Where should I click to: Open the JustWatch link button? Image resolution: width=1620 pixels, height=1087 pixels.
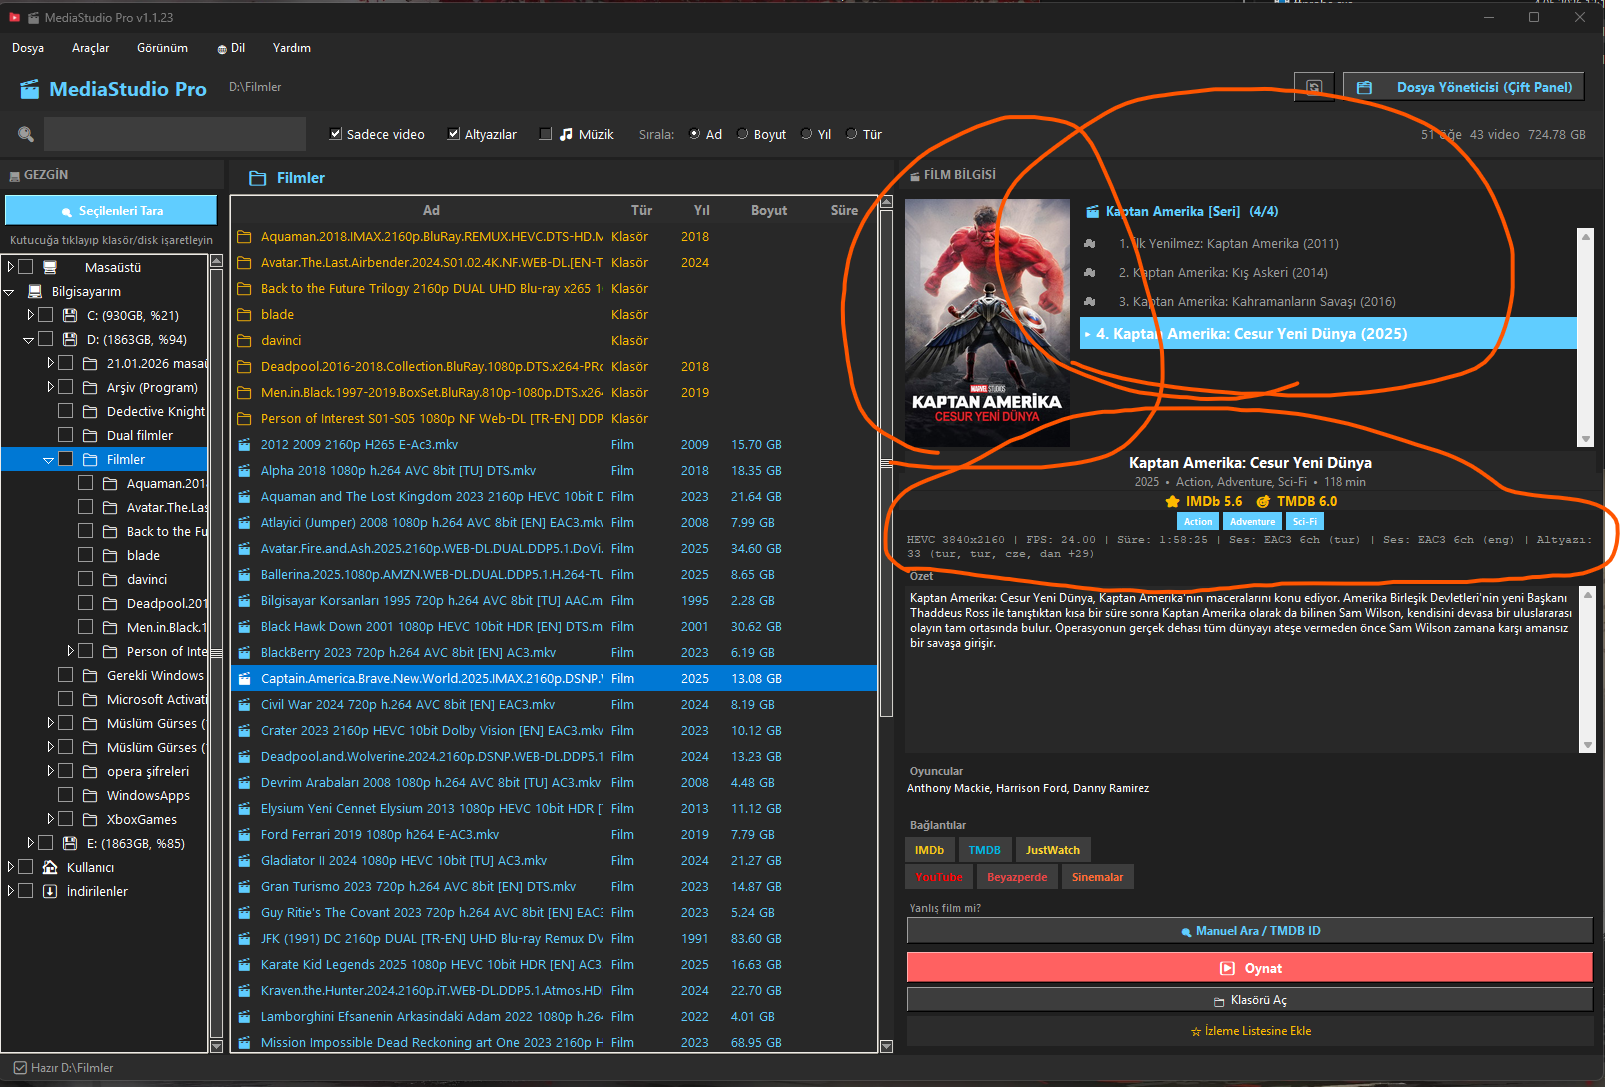point(1053,850)
